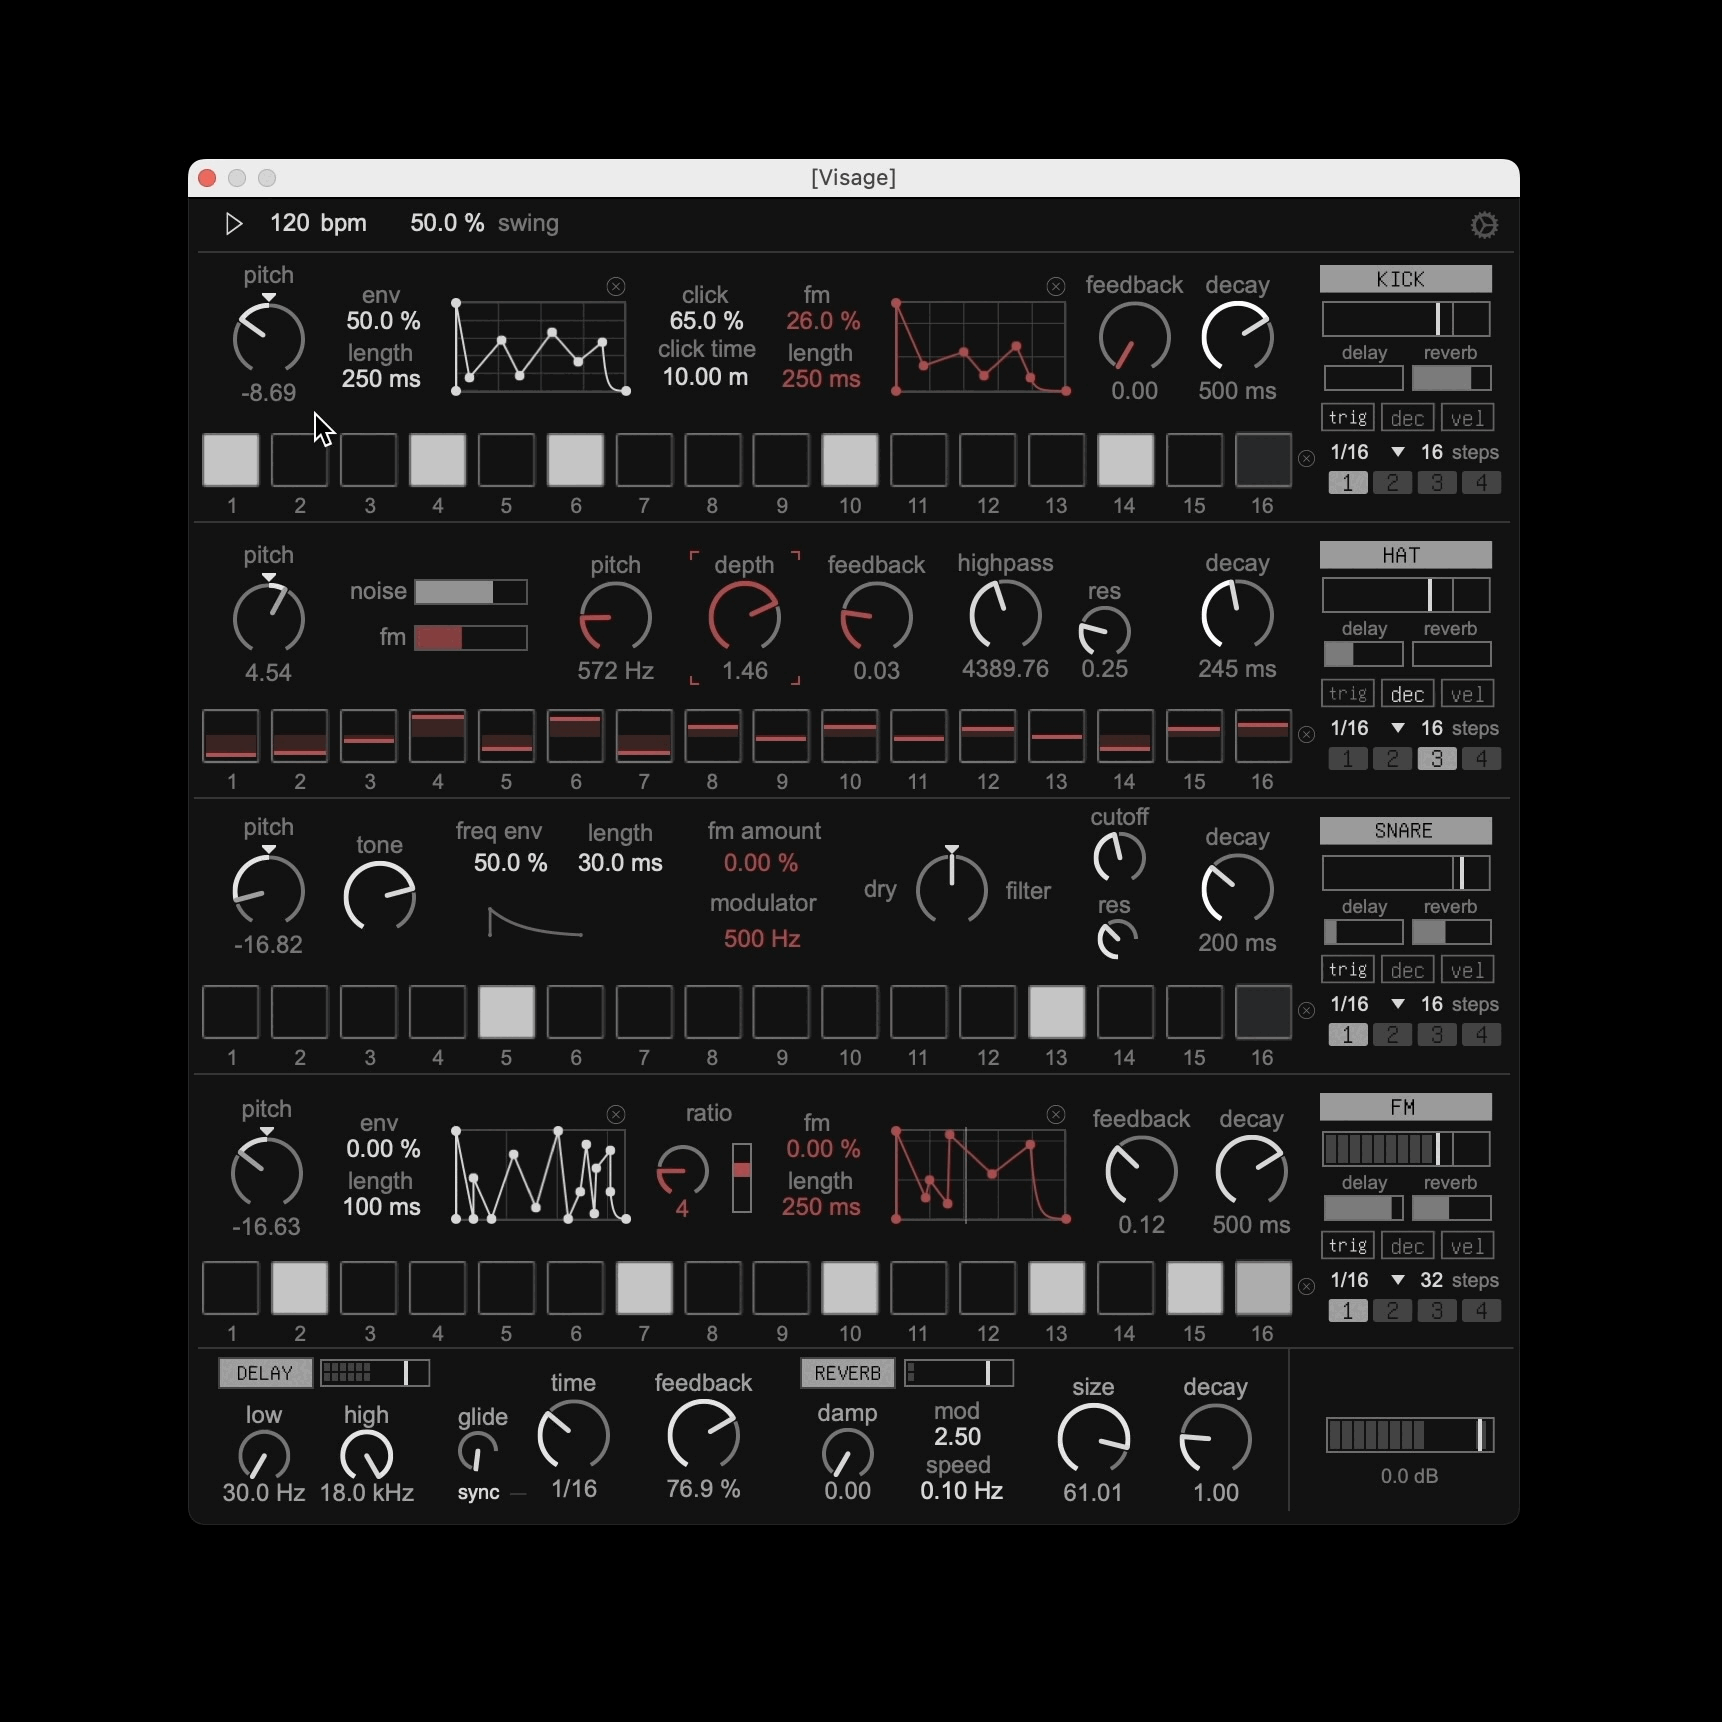Activate step 3 in the KICK sequencer
Image resolution: width=1722 pixels, height=1722 pixels.
(x=367, y=460)
